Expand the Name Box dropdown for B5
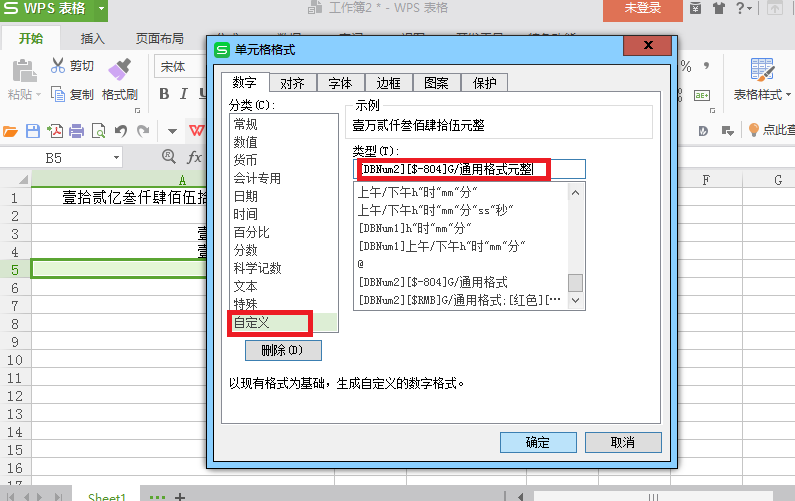 coord(115,158)
